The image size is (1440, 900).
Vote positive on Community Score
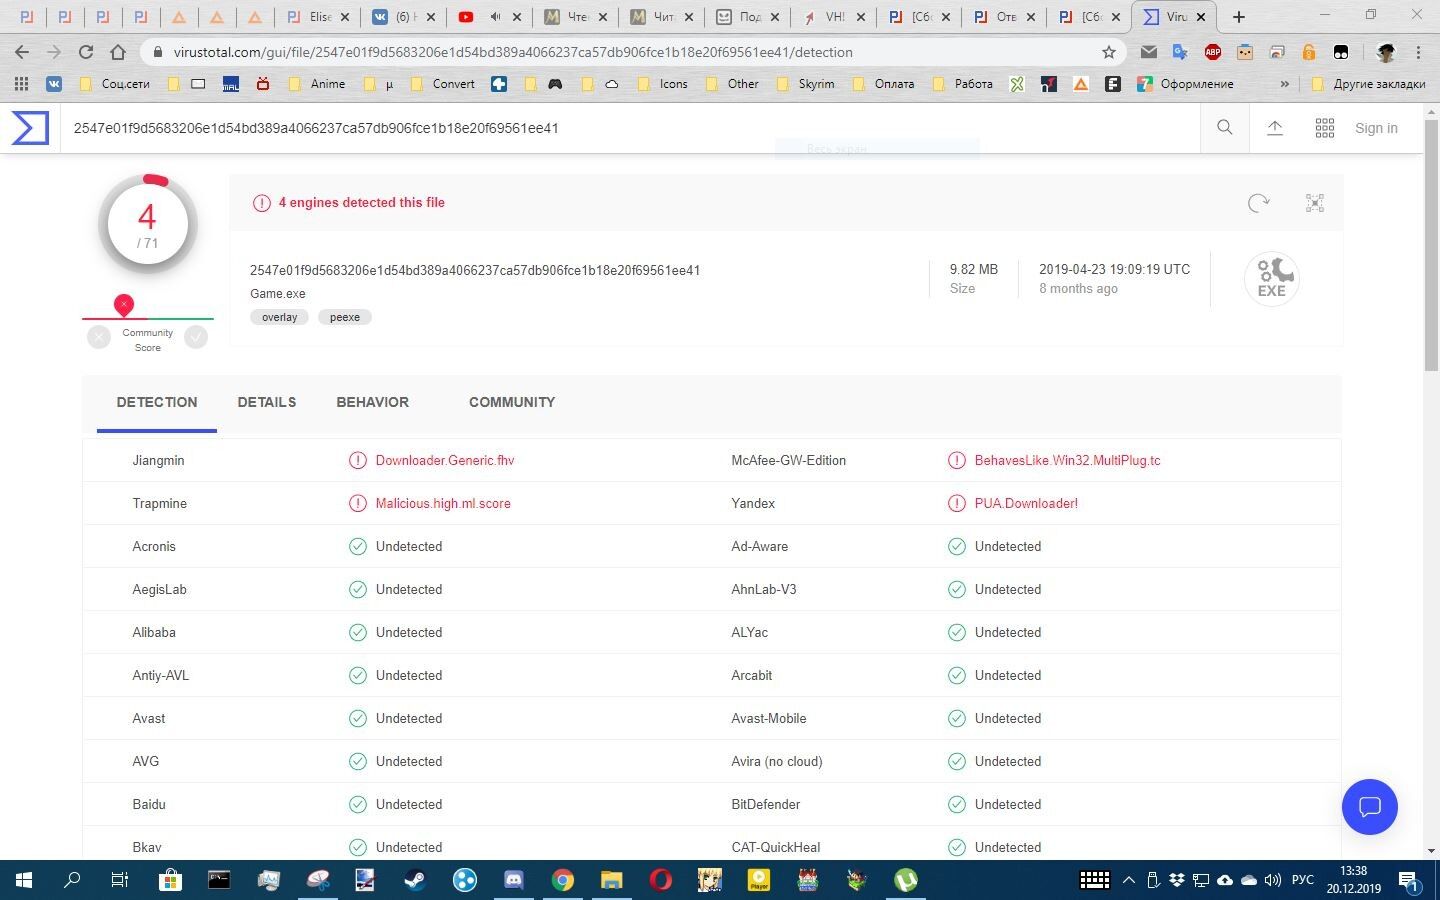click(x=196, y=337)
